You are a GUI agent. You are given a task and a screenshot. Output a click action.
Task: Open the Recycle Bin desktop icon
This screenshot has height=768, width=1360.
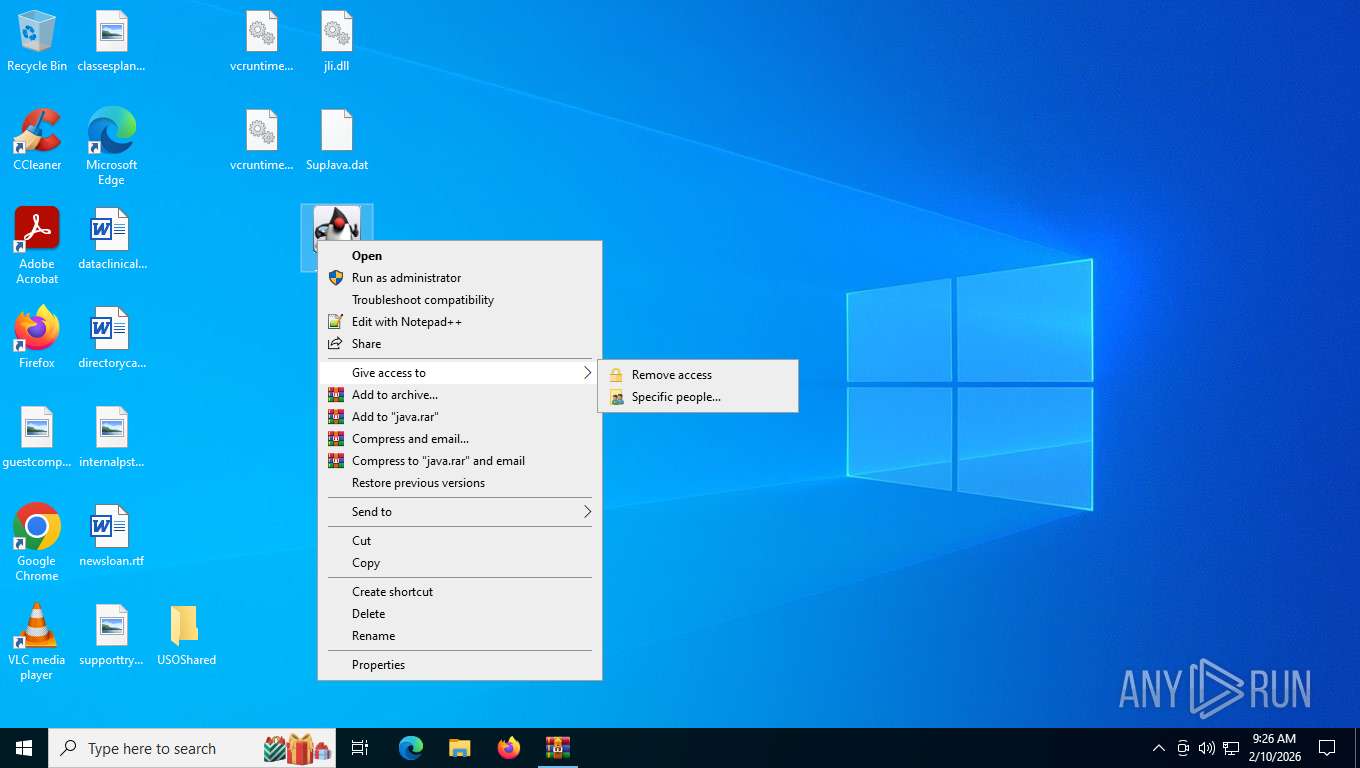[x=37, y=41]
